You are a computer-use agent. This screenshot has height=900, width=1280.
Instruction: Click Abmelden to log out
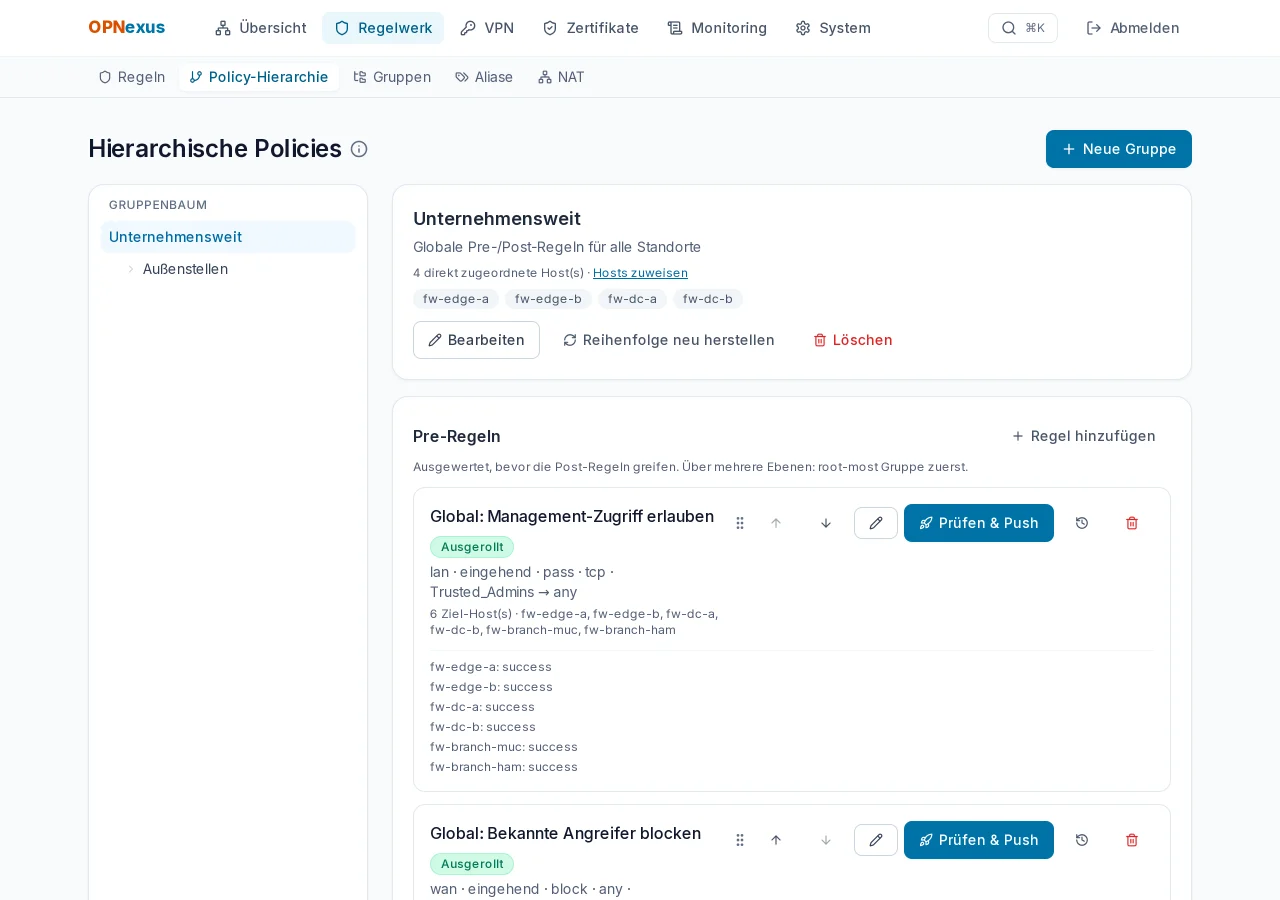tap(1133, 28)
